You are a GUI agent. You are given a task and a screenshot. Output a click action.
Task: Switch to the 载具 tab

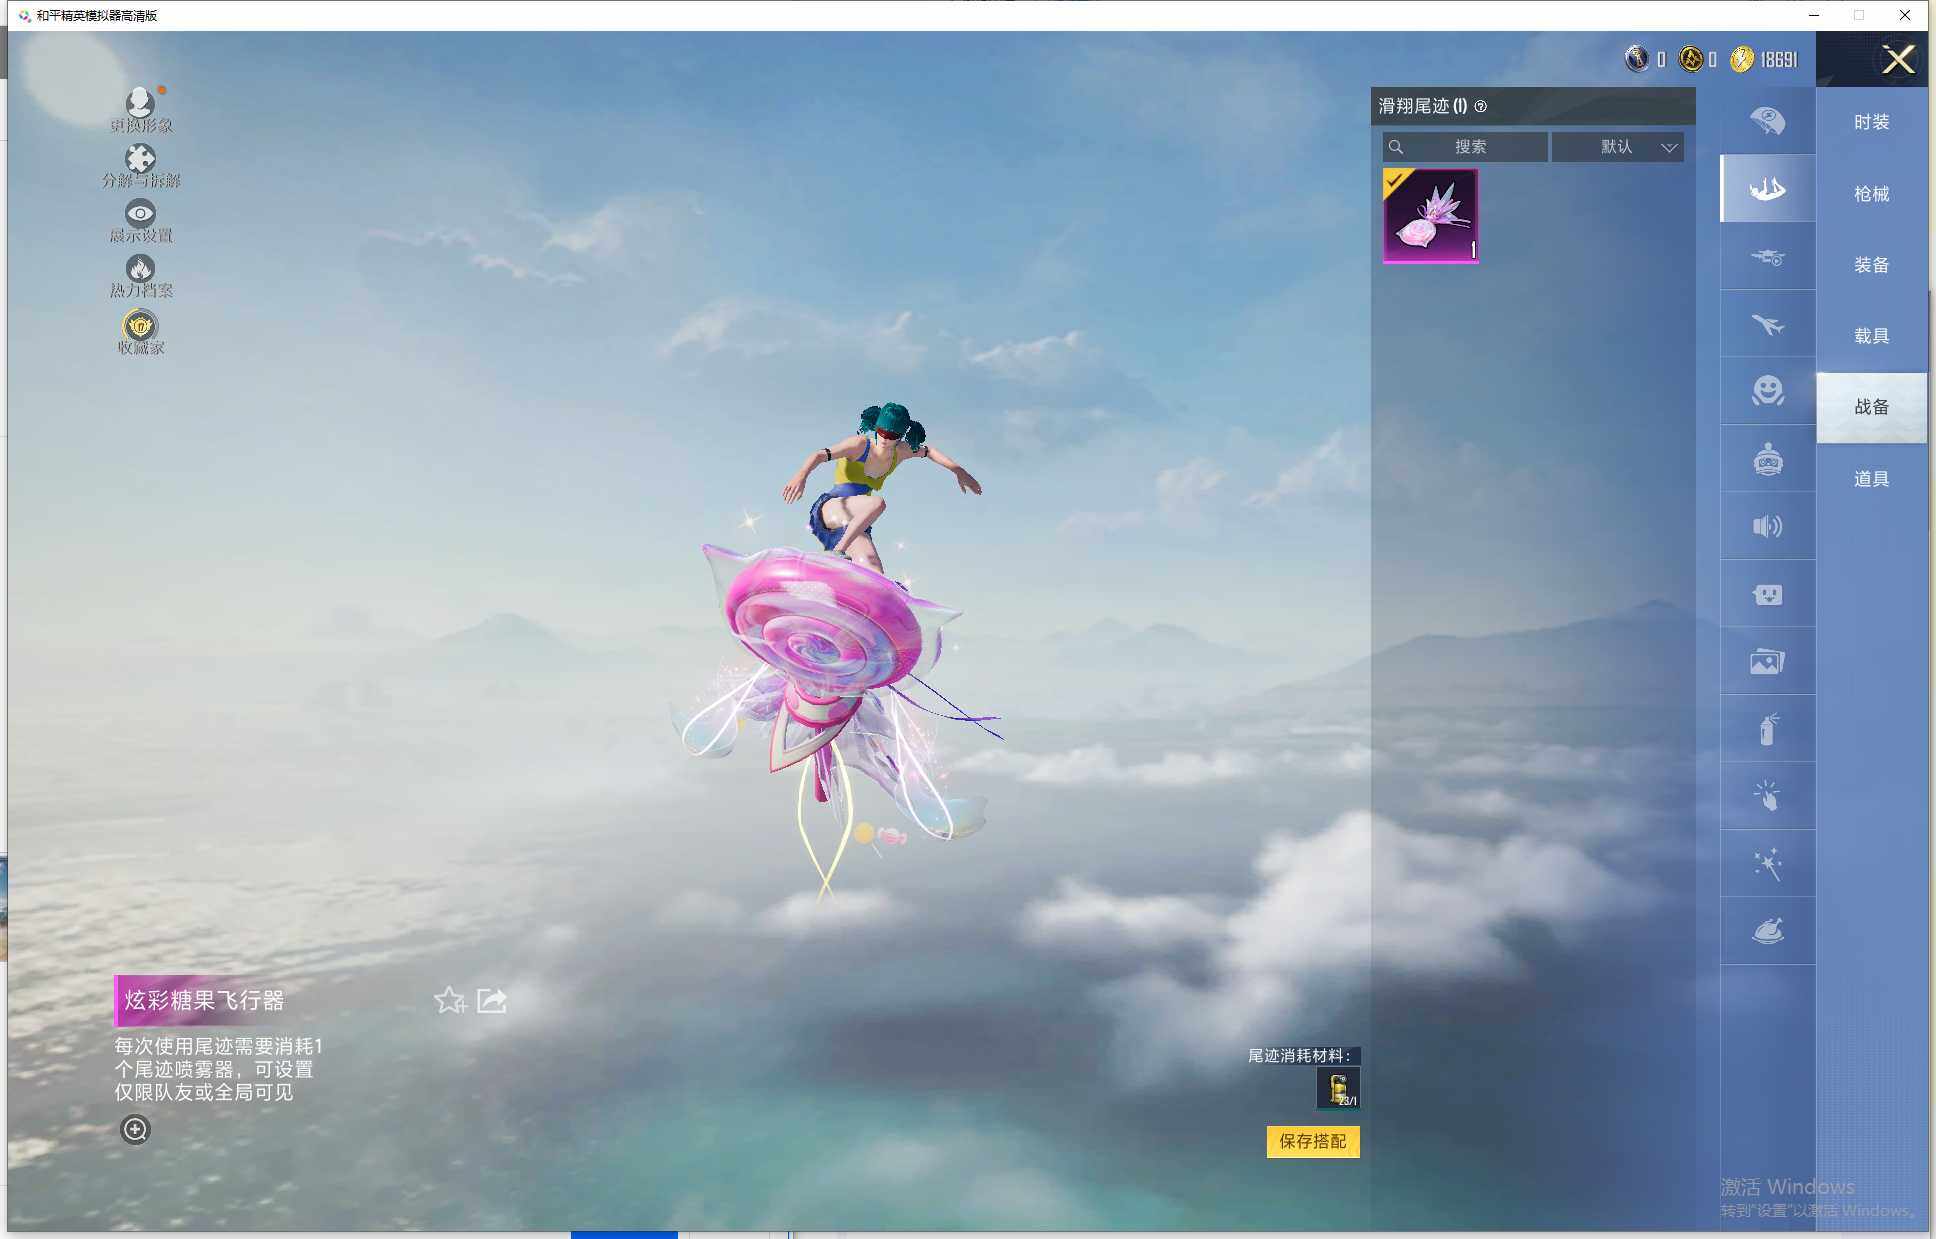click(1871, 336)
